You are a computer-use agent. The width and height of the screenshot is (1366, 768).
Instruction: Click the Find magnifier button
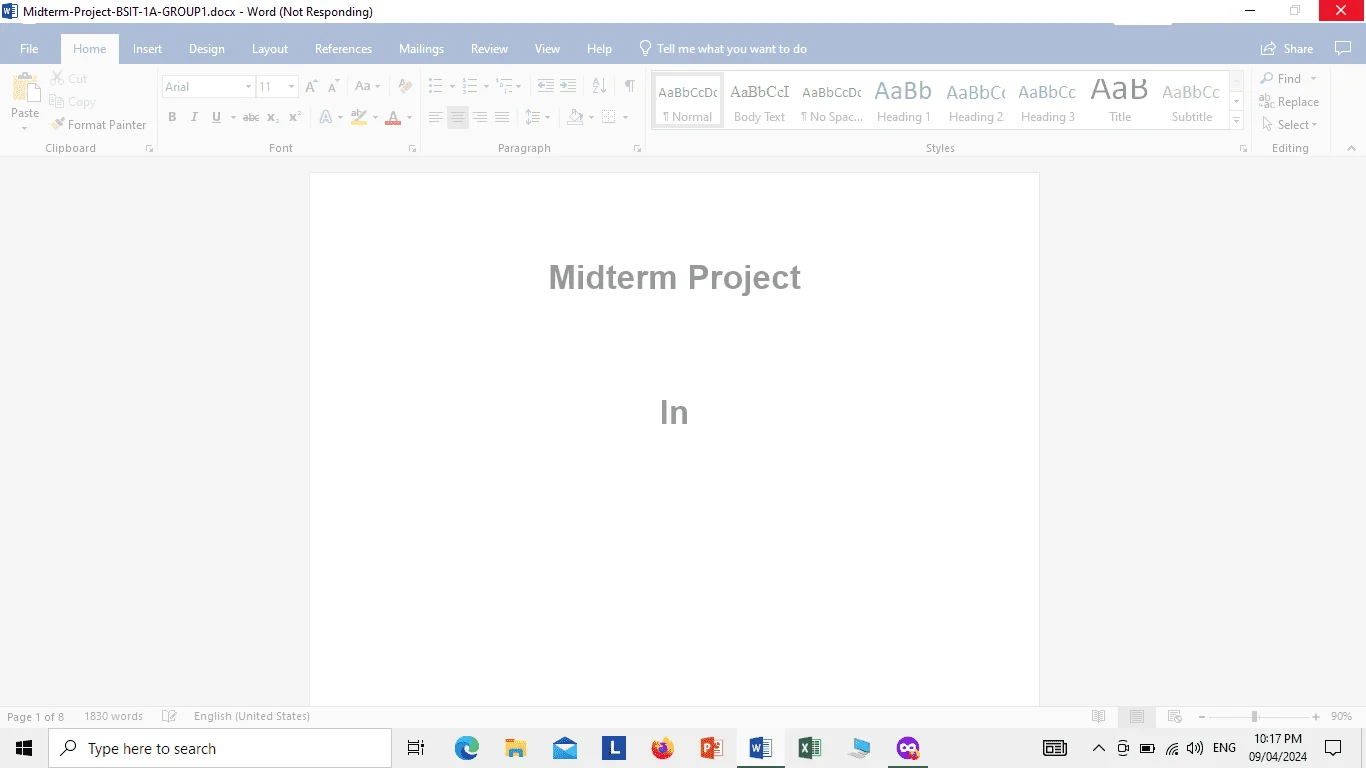pyautogui.click(x=1282, y=79)
